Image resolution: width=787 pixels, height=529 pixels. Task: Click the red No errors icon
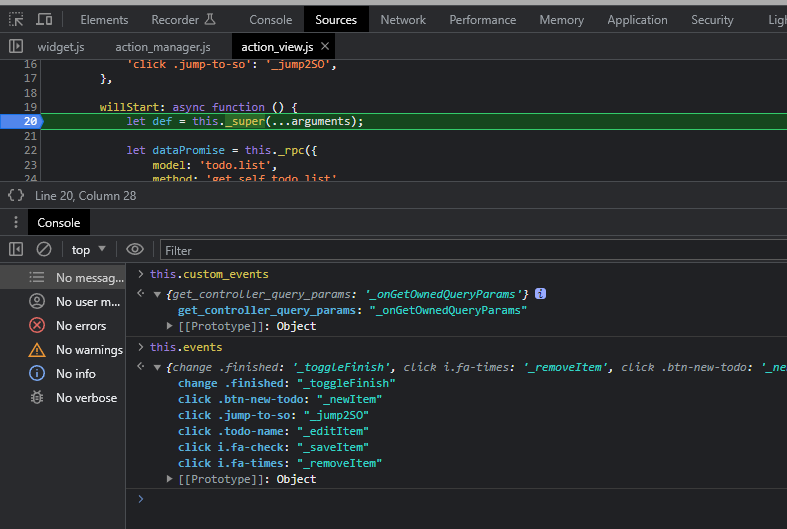pos(37,325)
